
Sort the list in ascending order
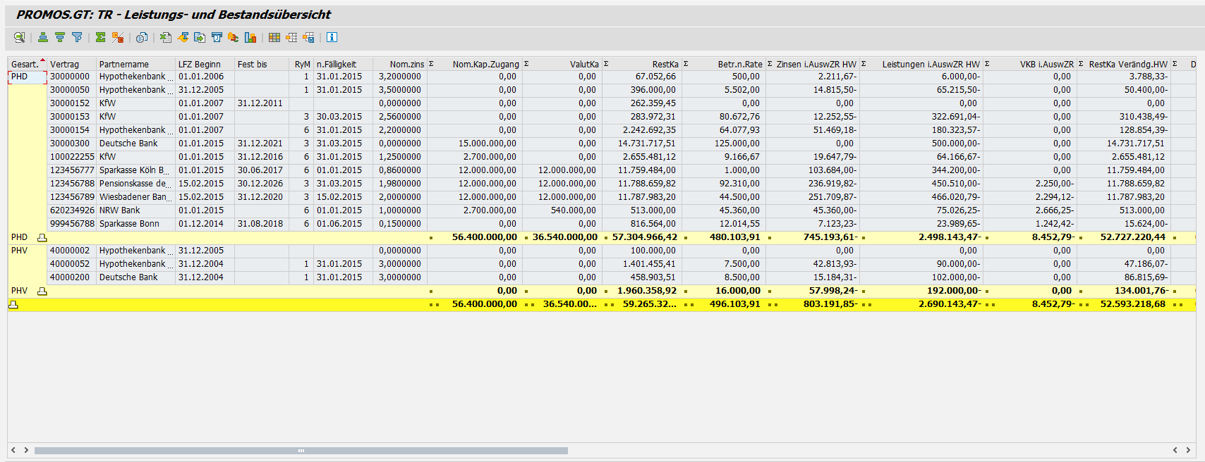[x=42, y=38]
